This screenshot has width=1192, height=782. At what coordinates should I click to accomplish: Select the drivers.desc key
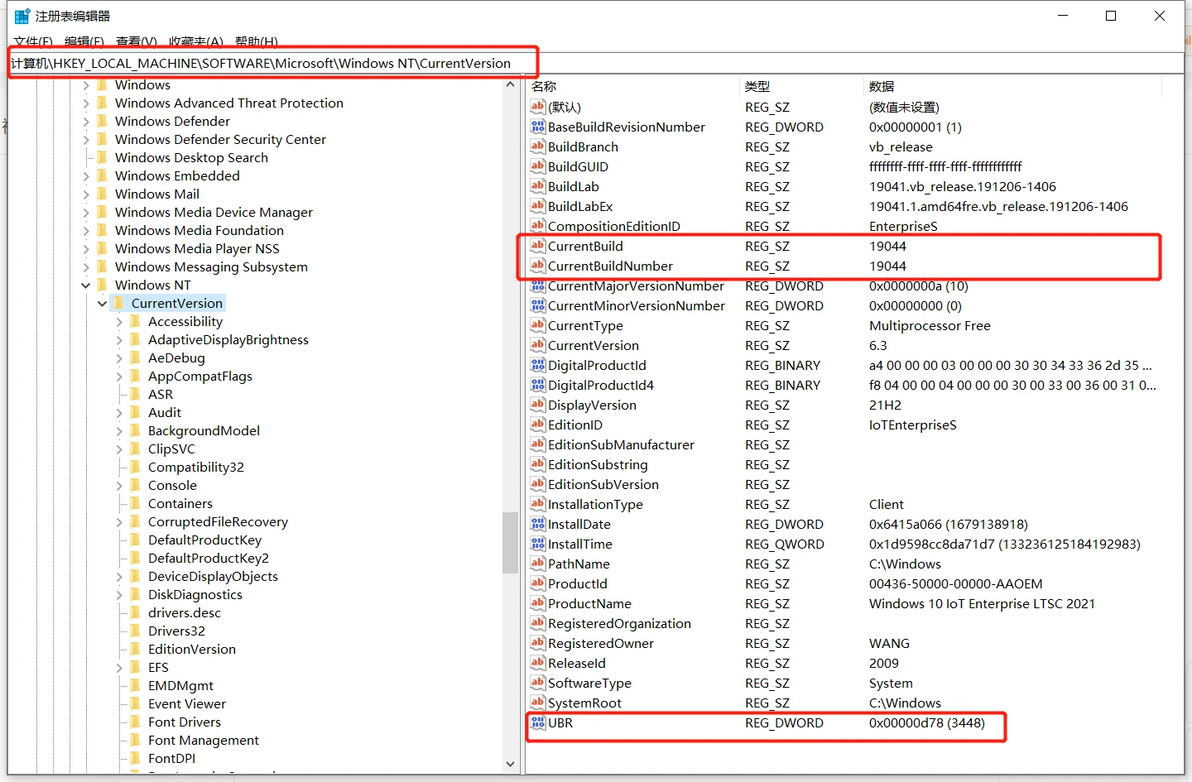[x=185, y=613]
